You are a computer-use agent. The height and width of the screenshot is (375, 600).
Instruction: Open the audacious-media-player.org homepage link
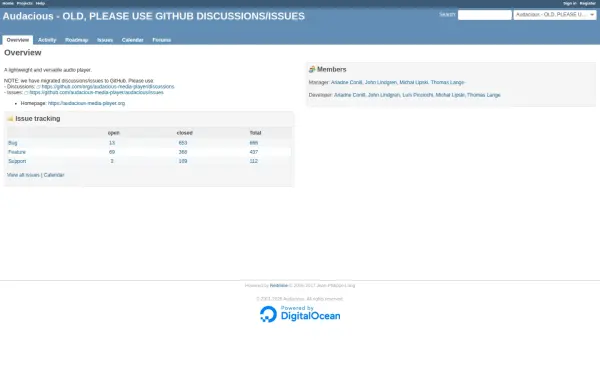86,103
